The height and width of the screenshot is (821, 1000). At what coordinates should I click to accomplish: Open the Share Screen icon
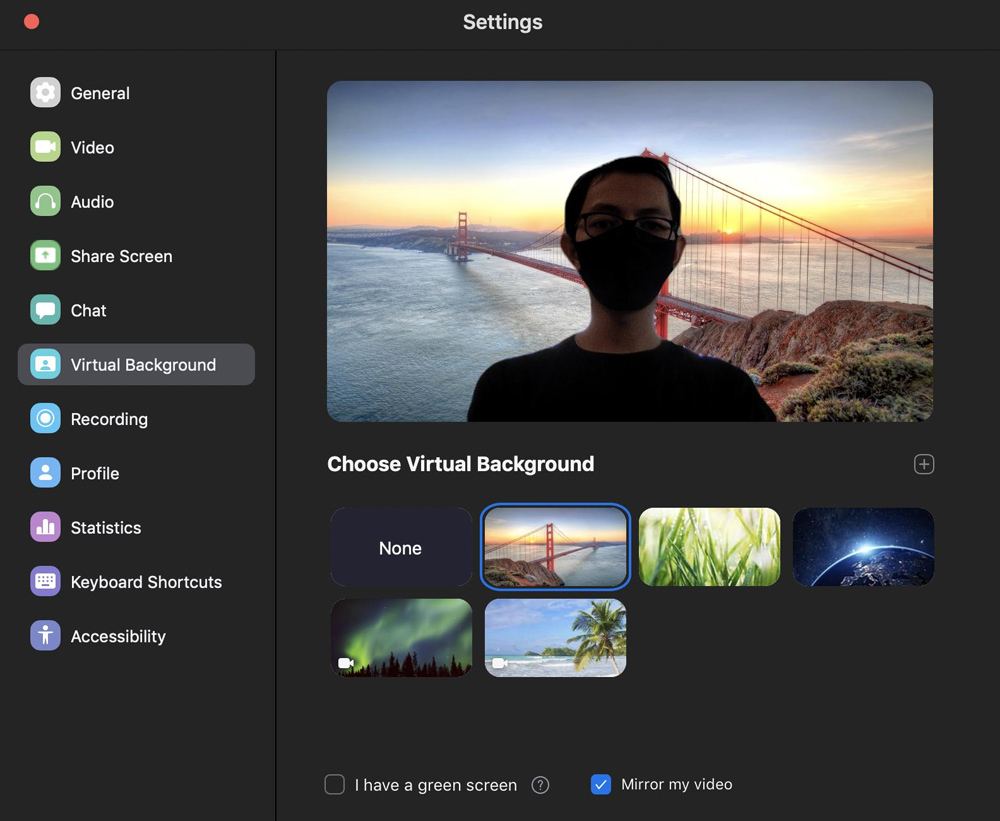point(45,256)
